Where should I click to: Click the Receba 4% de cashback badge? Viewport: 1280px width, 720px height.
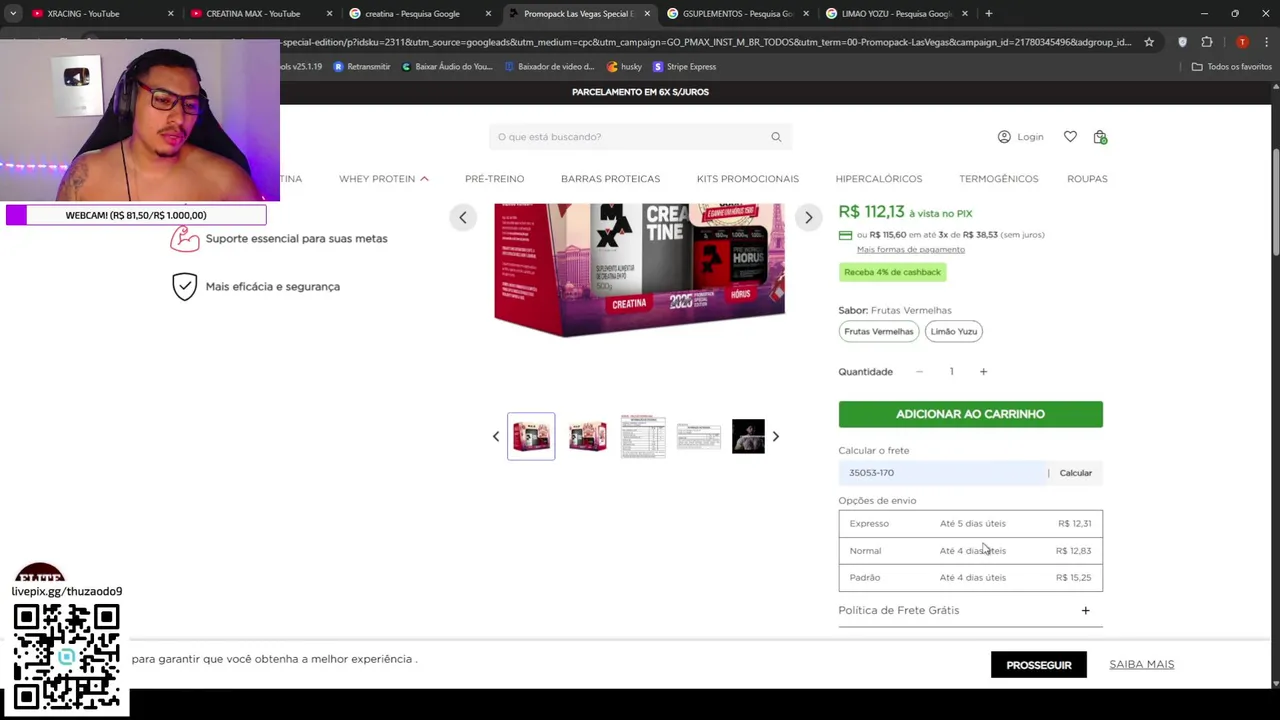892,272
